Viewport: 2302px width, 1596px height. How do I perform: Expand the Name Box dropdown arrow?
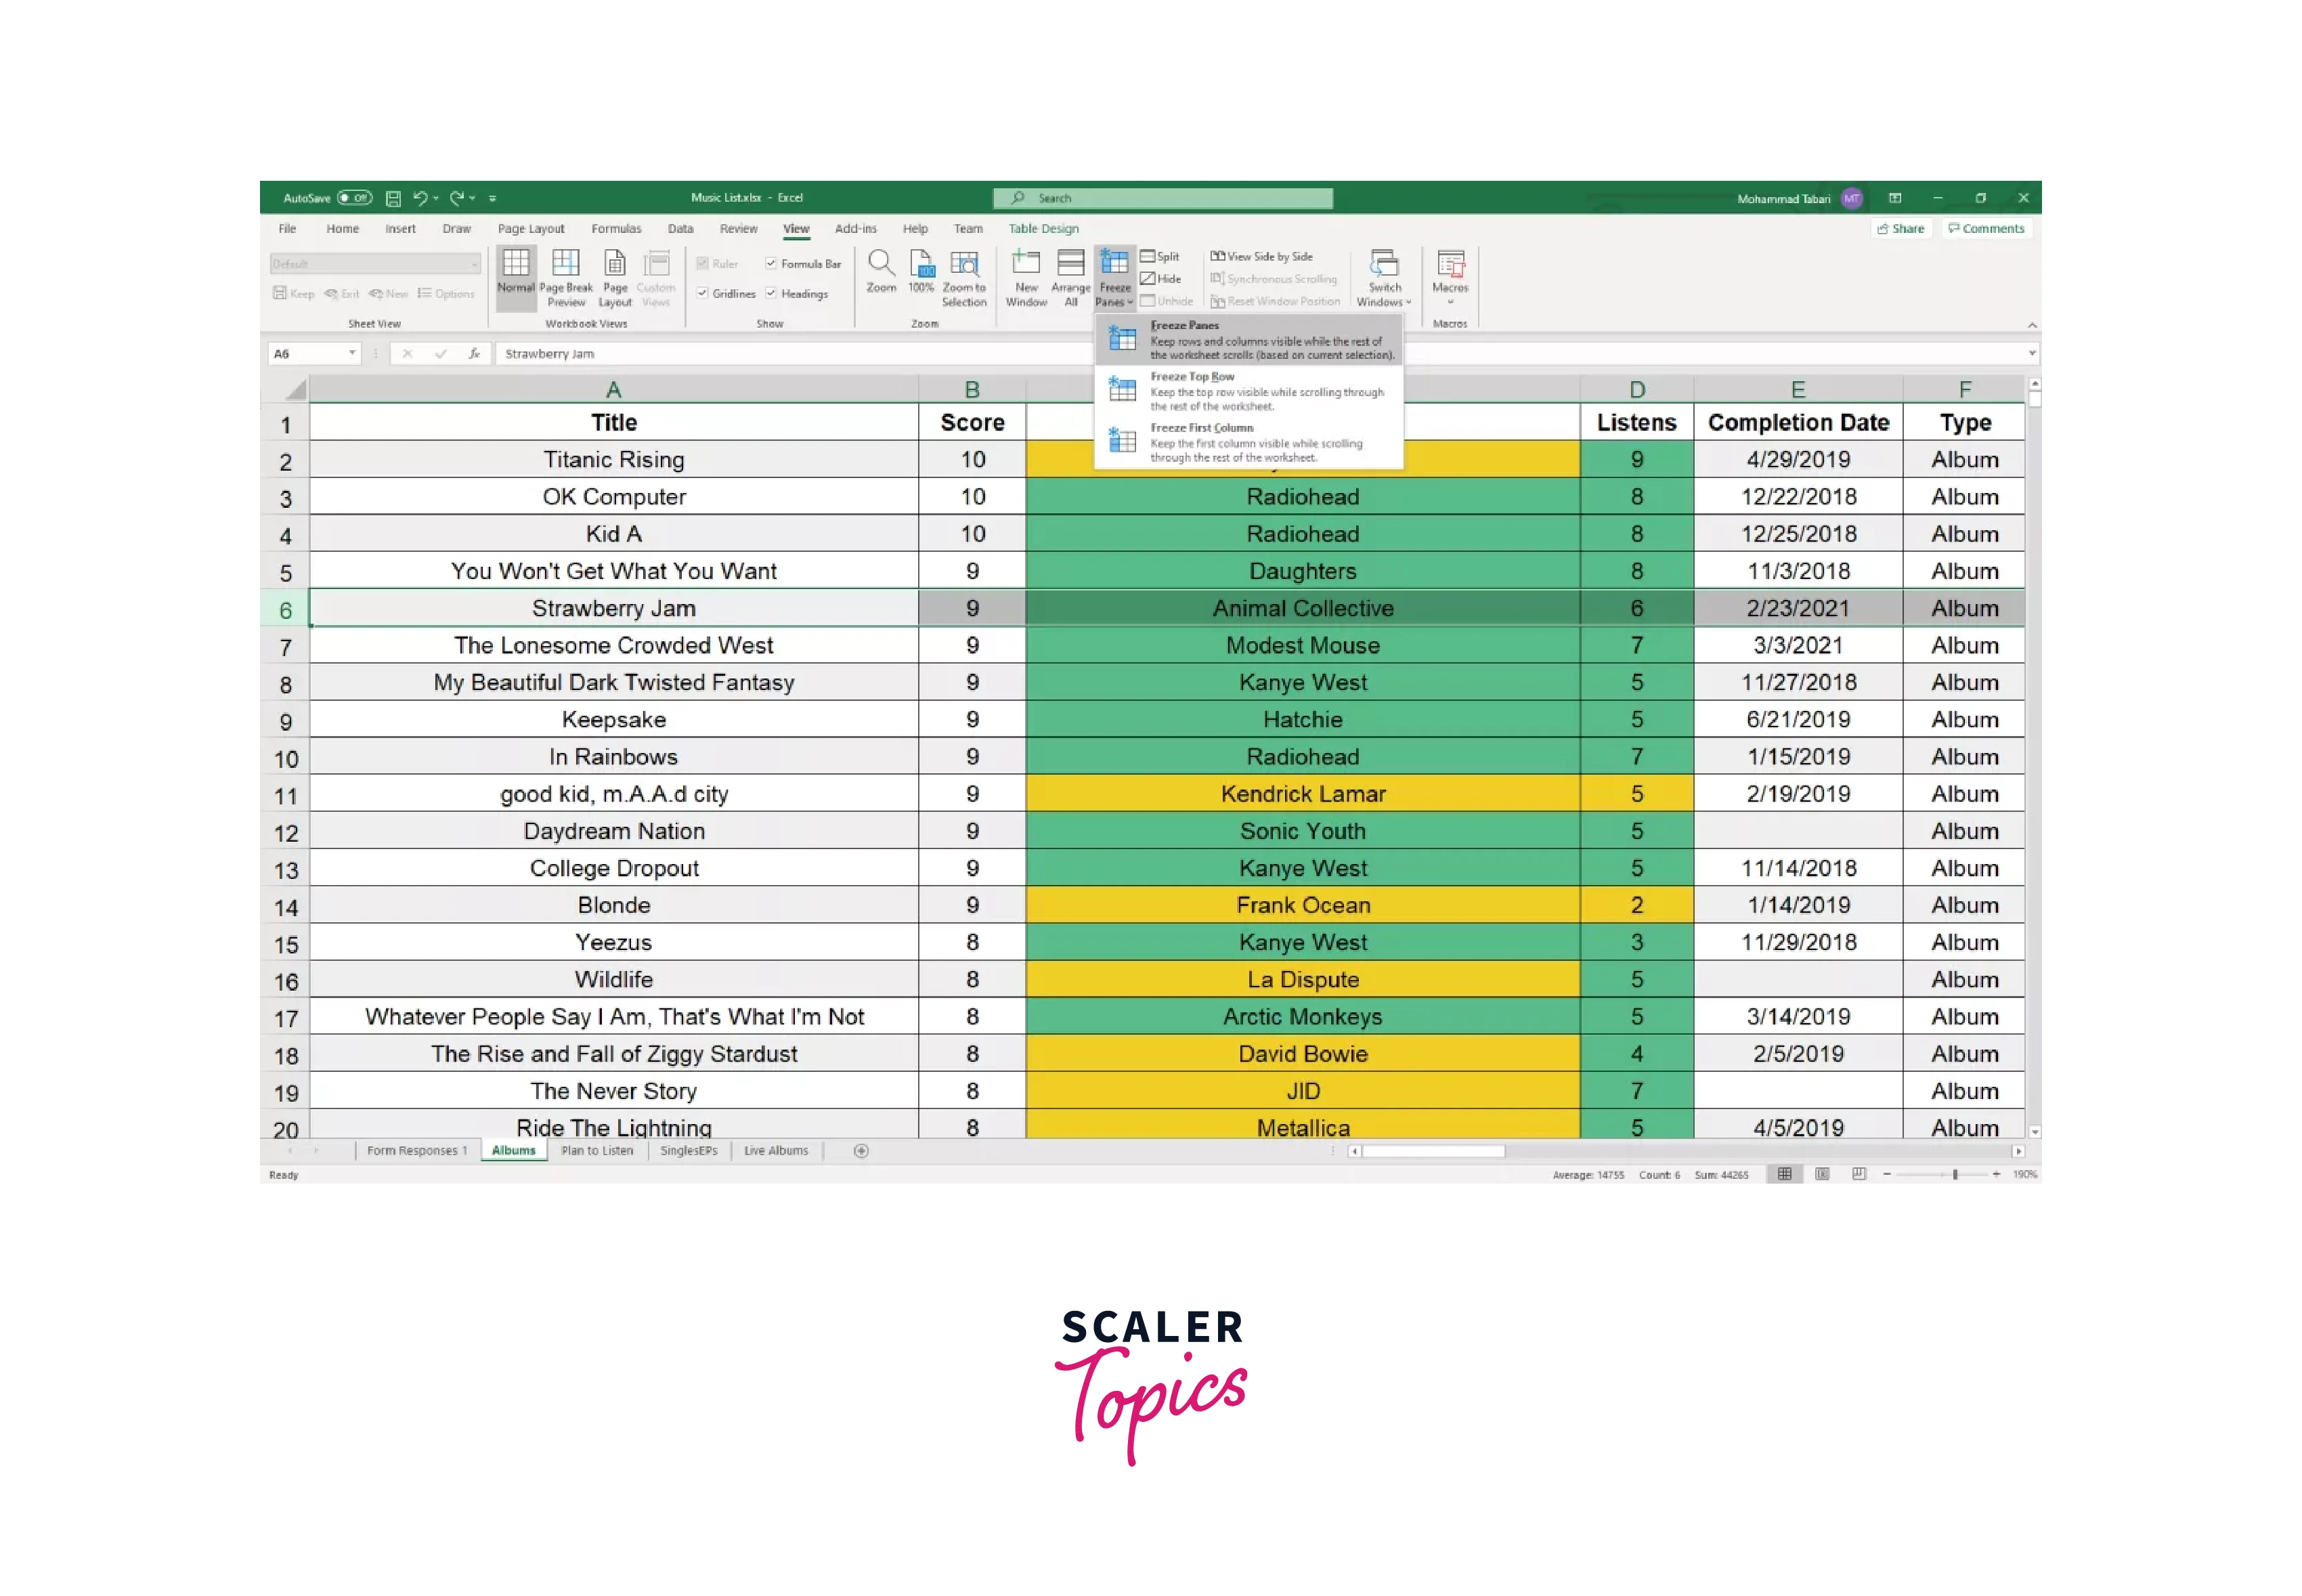coord(352,353)
